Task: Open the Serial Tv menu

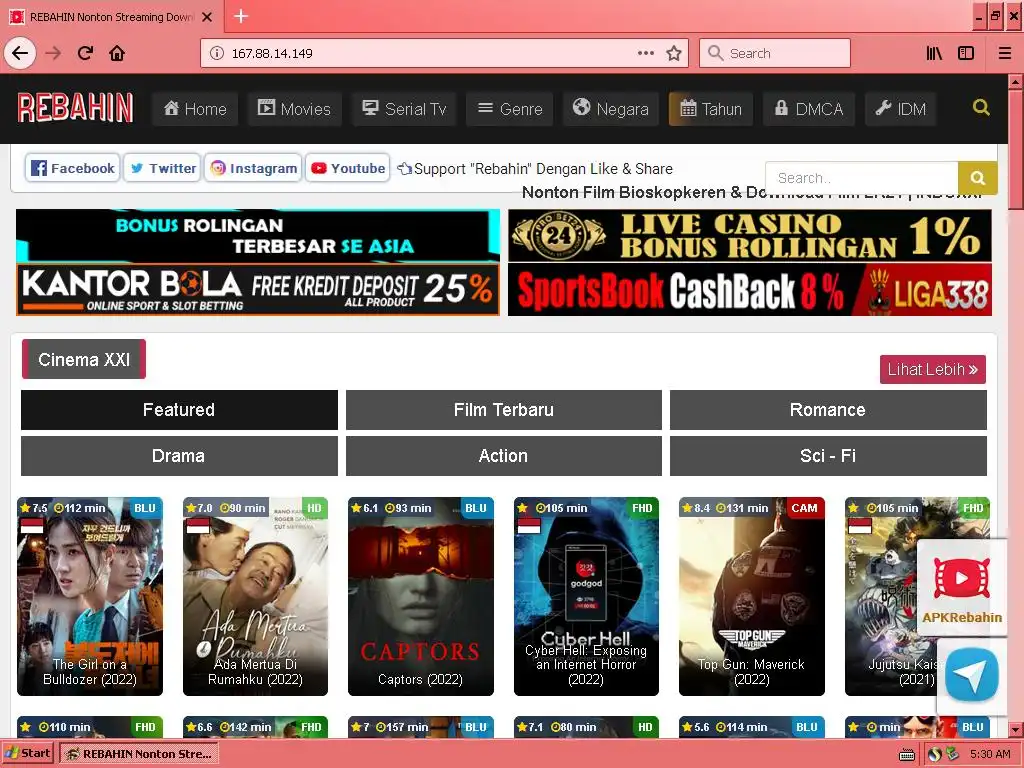Action: (x=404, y=108)
